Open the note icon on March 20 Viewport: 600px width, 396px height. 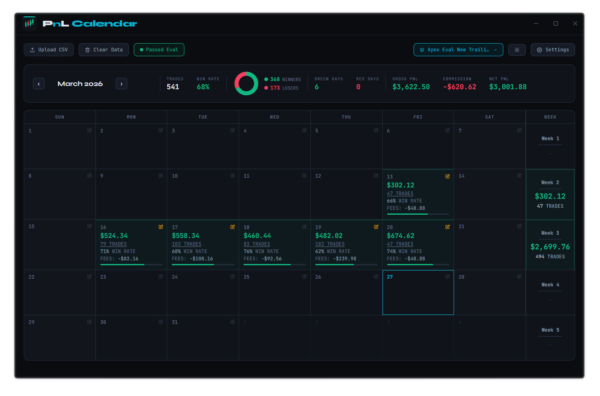click(447, 227)
